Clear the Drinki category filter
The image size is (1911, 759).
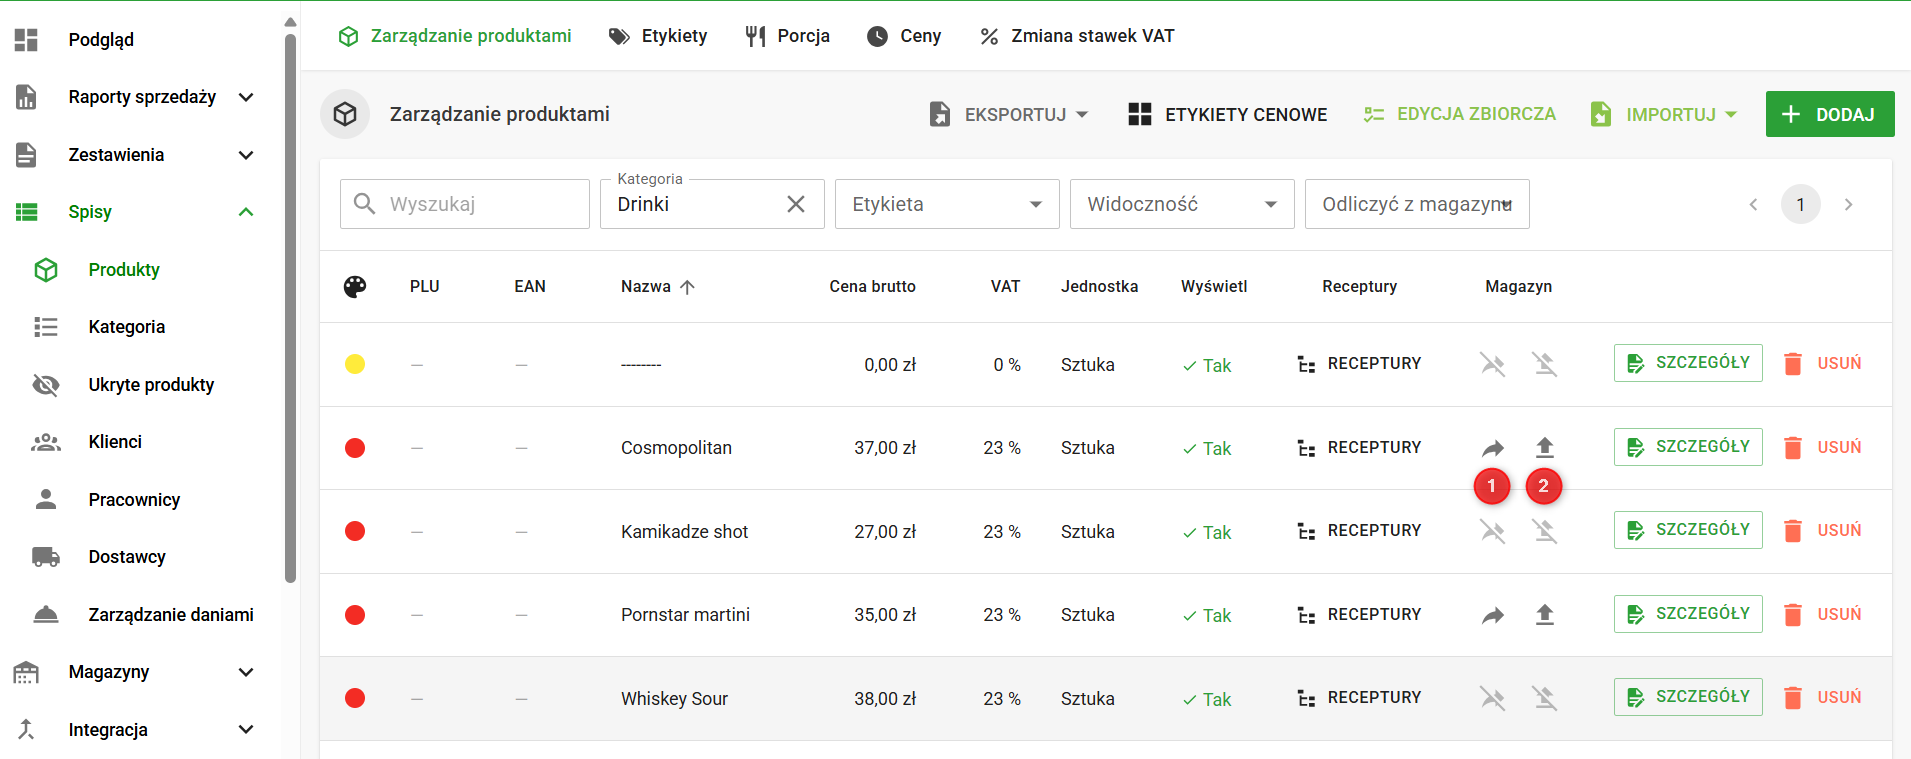796,204
